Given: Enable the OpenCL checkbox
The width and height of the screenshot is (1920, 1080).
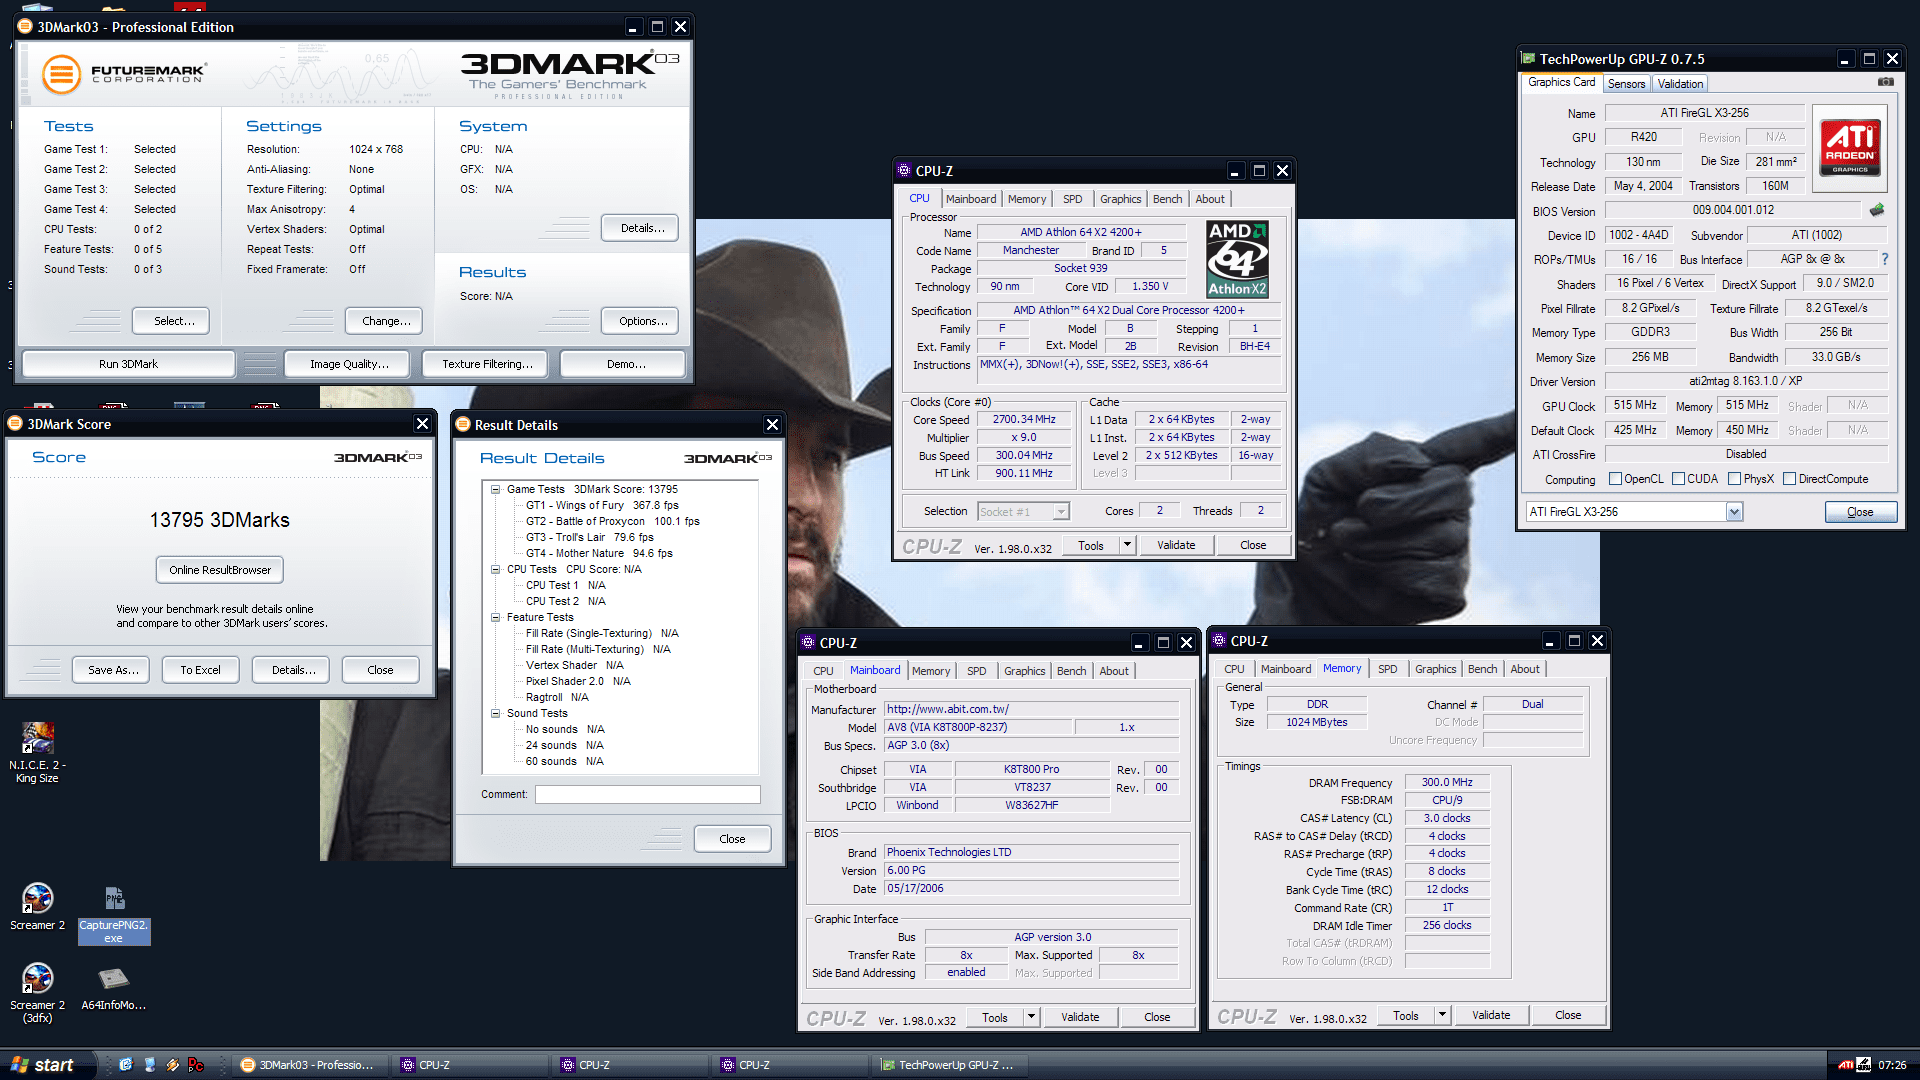Looking at the screenshot, I should click(1615, 479).
